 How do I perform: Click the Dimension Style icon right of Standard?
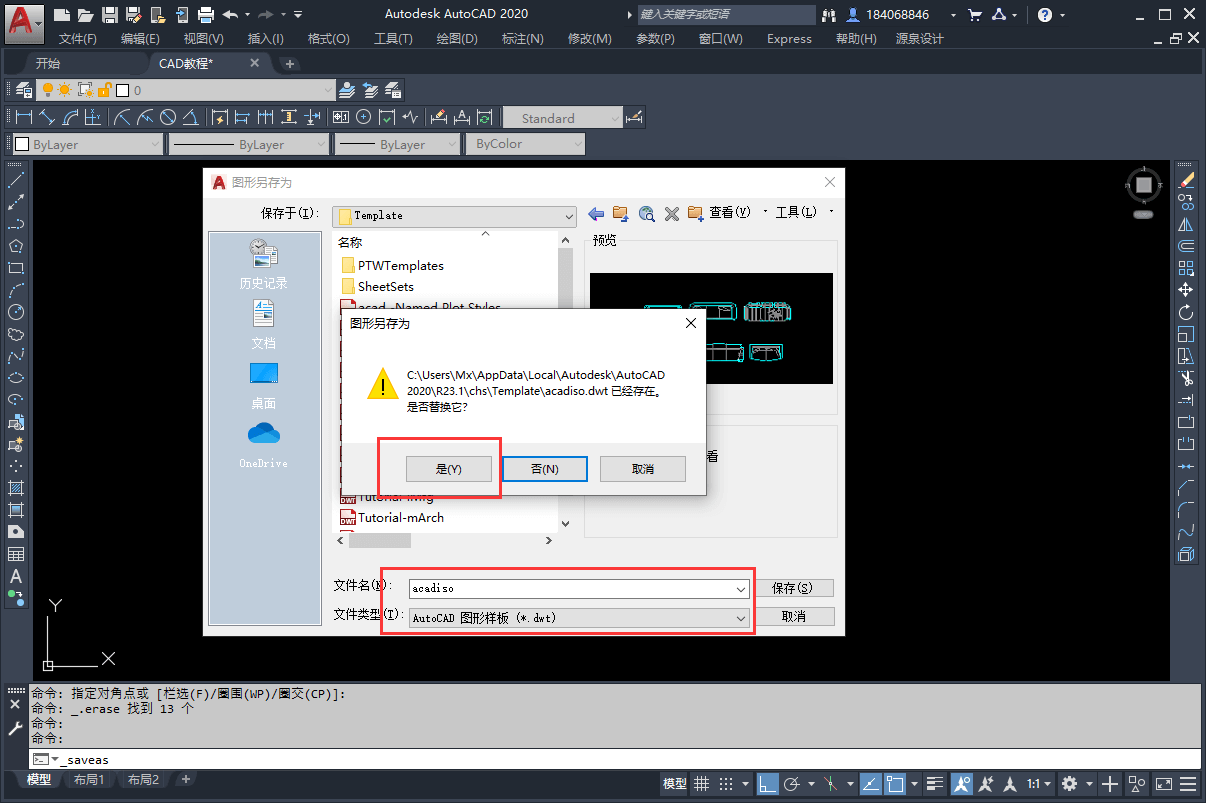634,118
